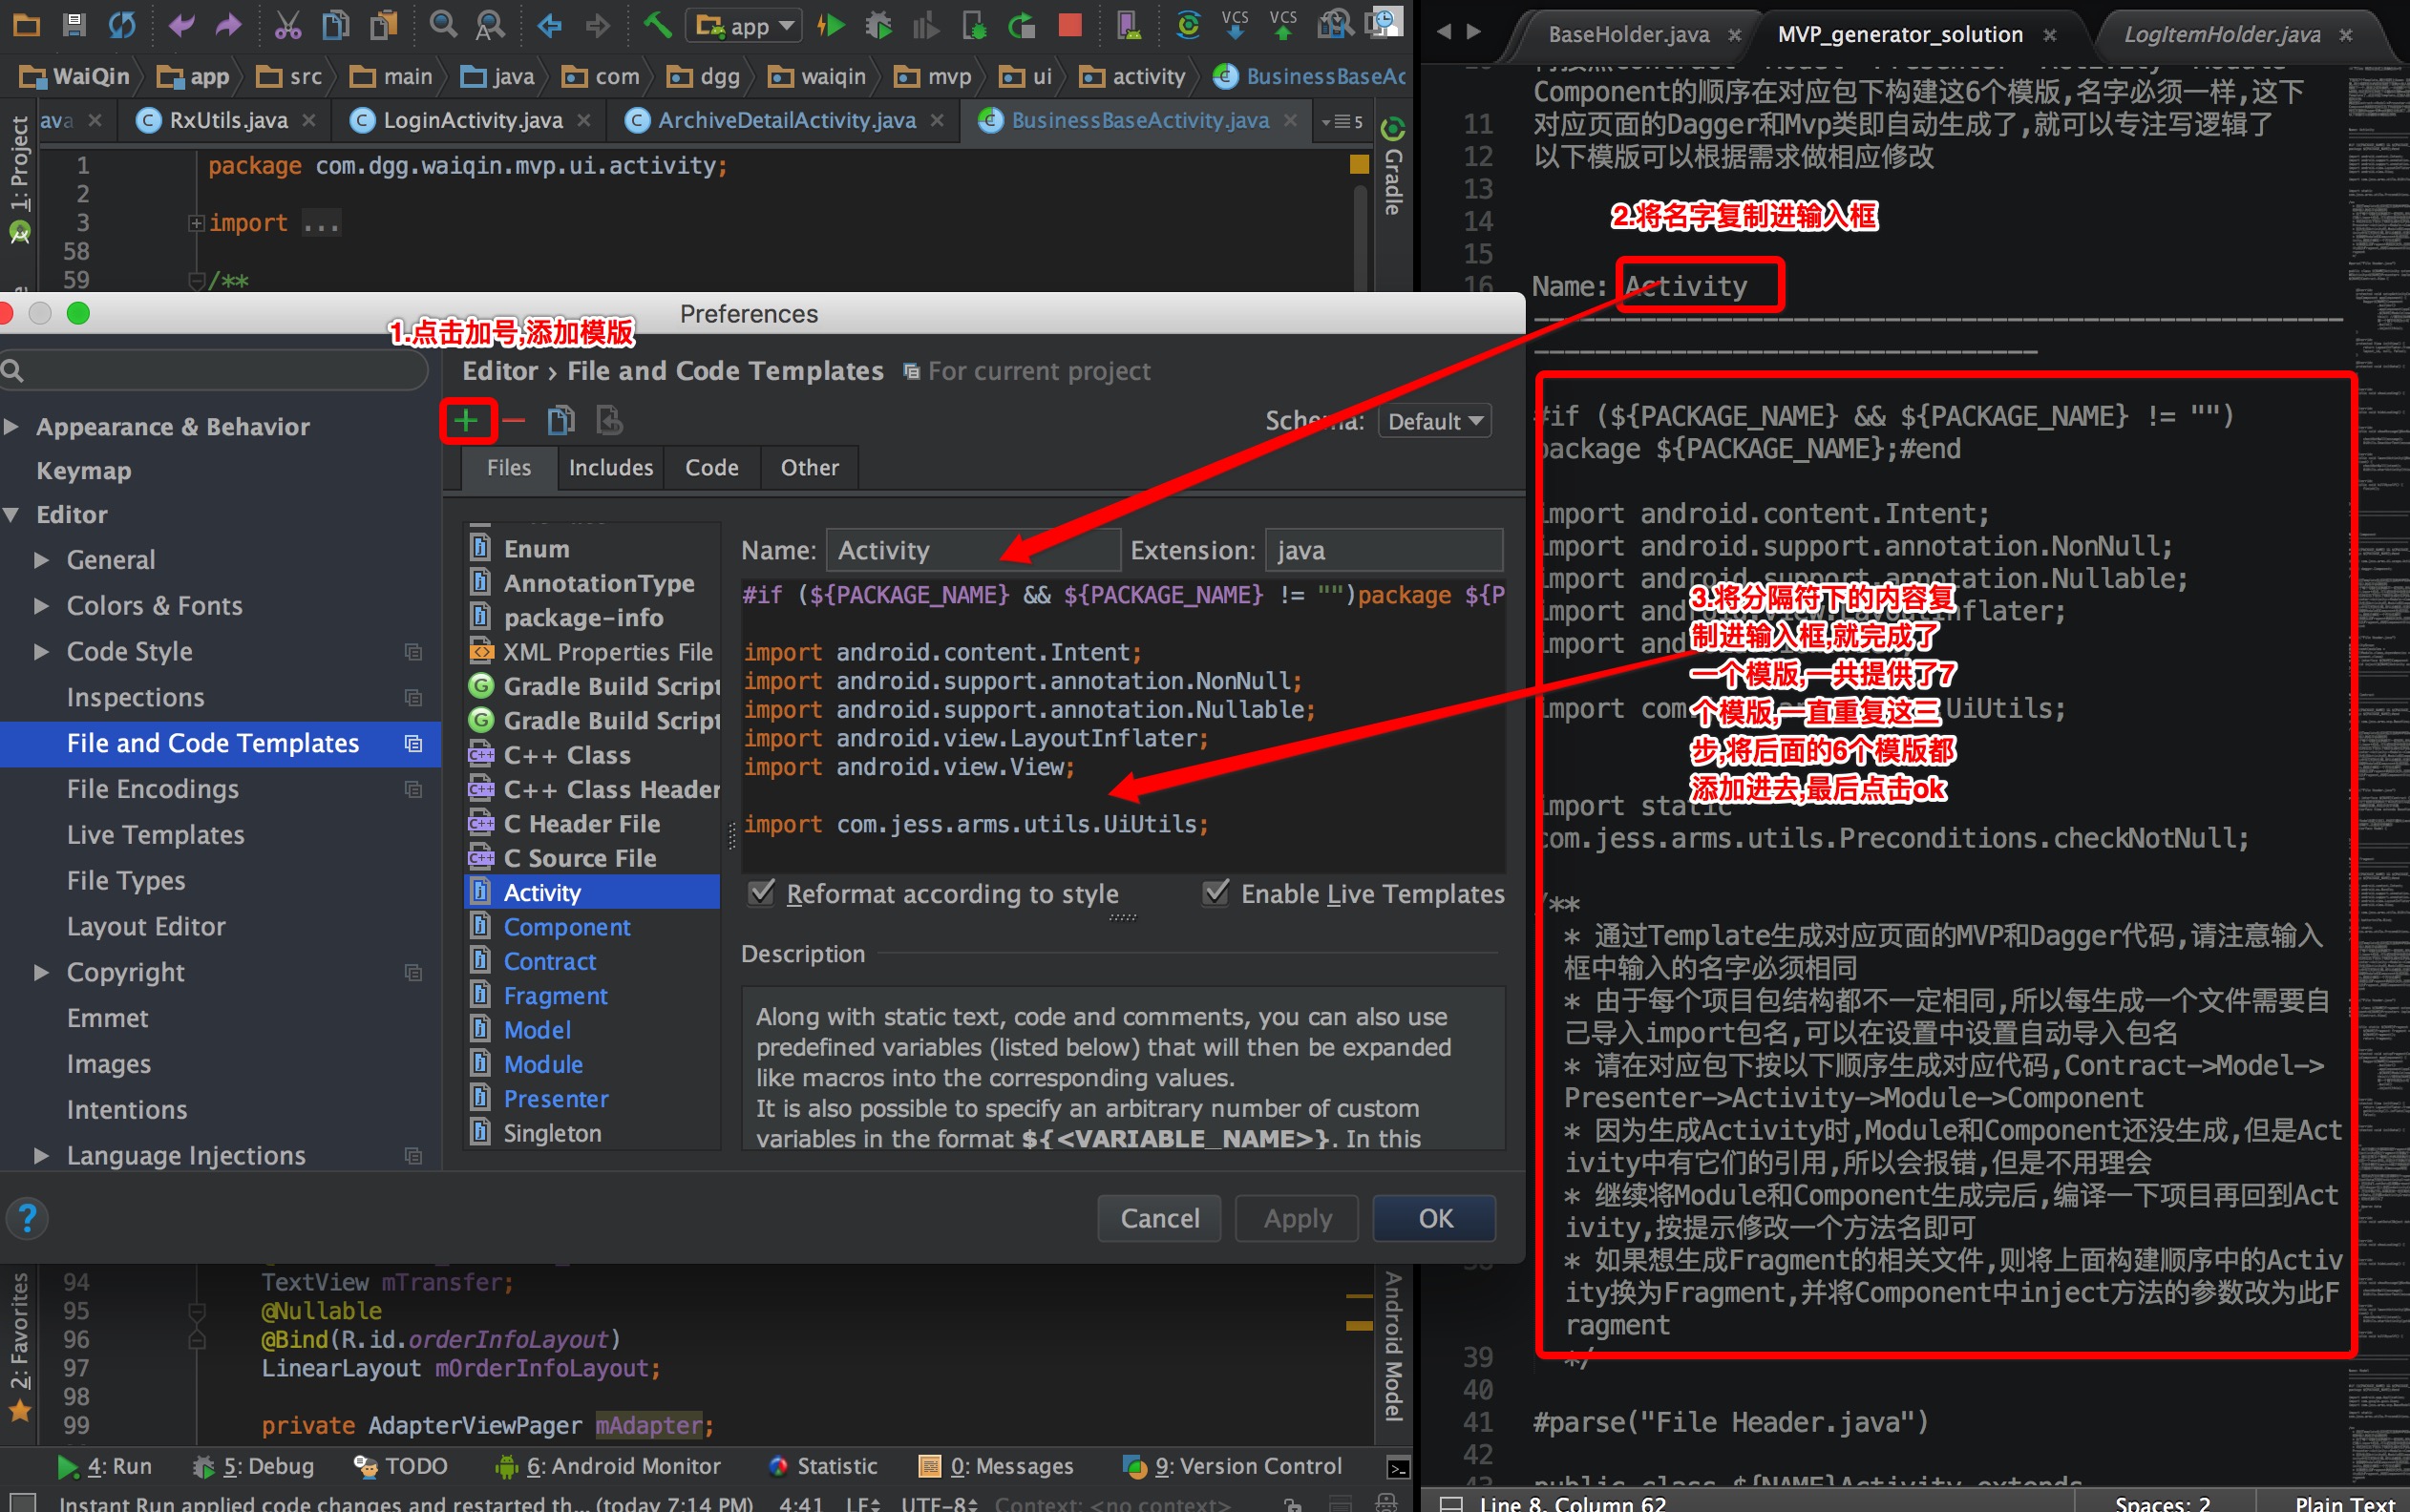Expand the Appearance & Behavior tree node

(x=12, y=427)
